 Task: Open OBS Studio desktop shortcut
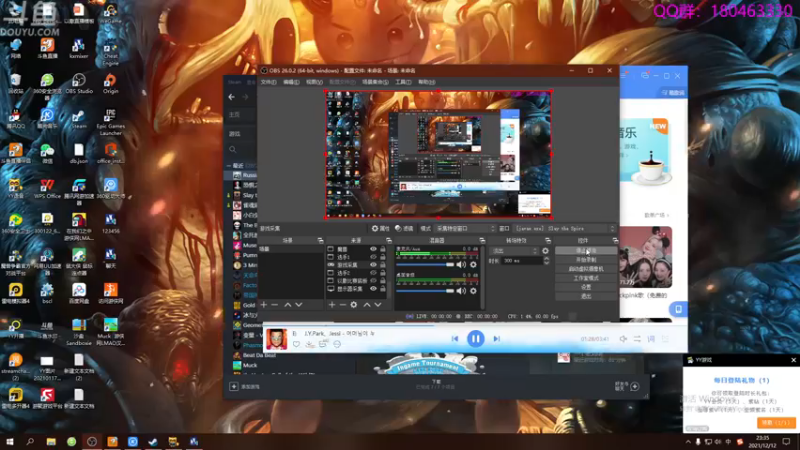point(79,84)
